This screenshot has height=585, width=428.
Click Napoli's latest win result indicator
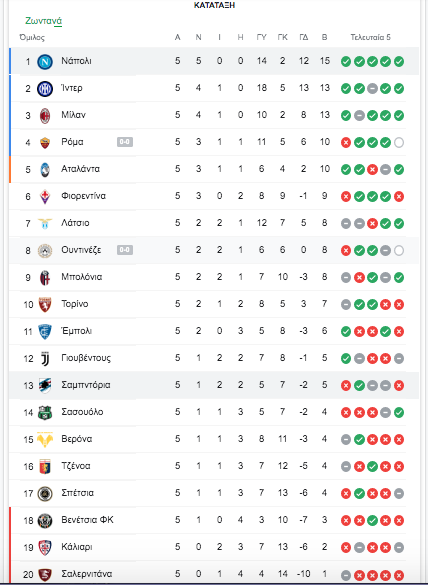point(399,62)
